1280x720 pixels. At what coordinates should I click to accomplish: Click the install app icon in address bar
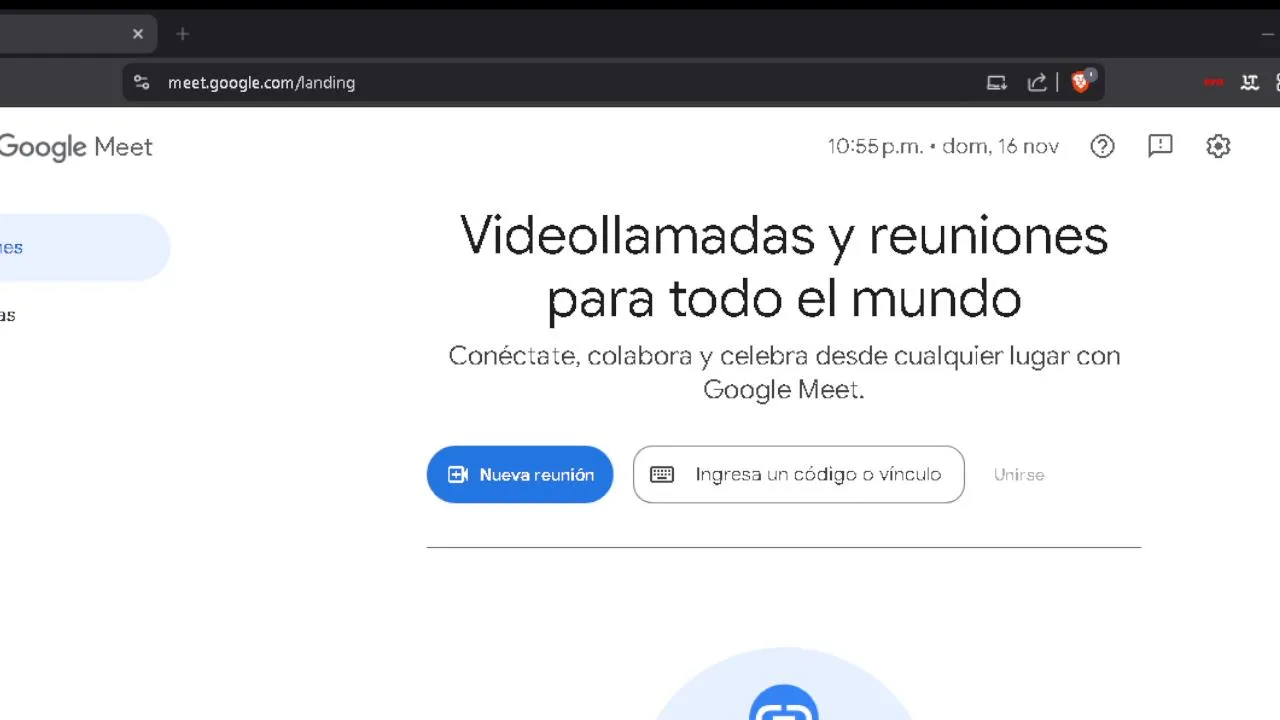996,83
